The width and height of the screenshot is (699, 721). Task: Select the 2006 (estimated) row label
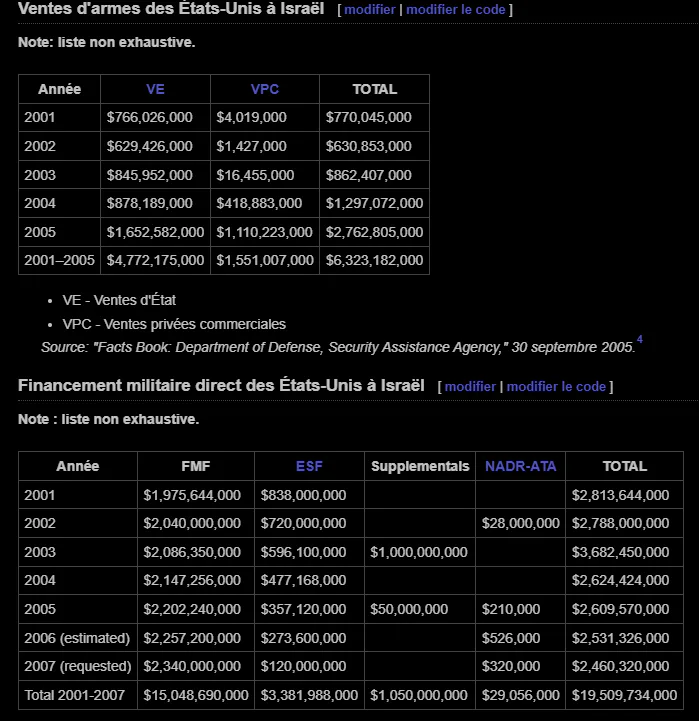click(x=77, y=638)
